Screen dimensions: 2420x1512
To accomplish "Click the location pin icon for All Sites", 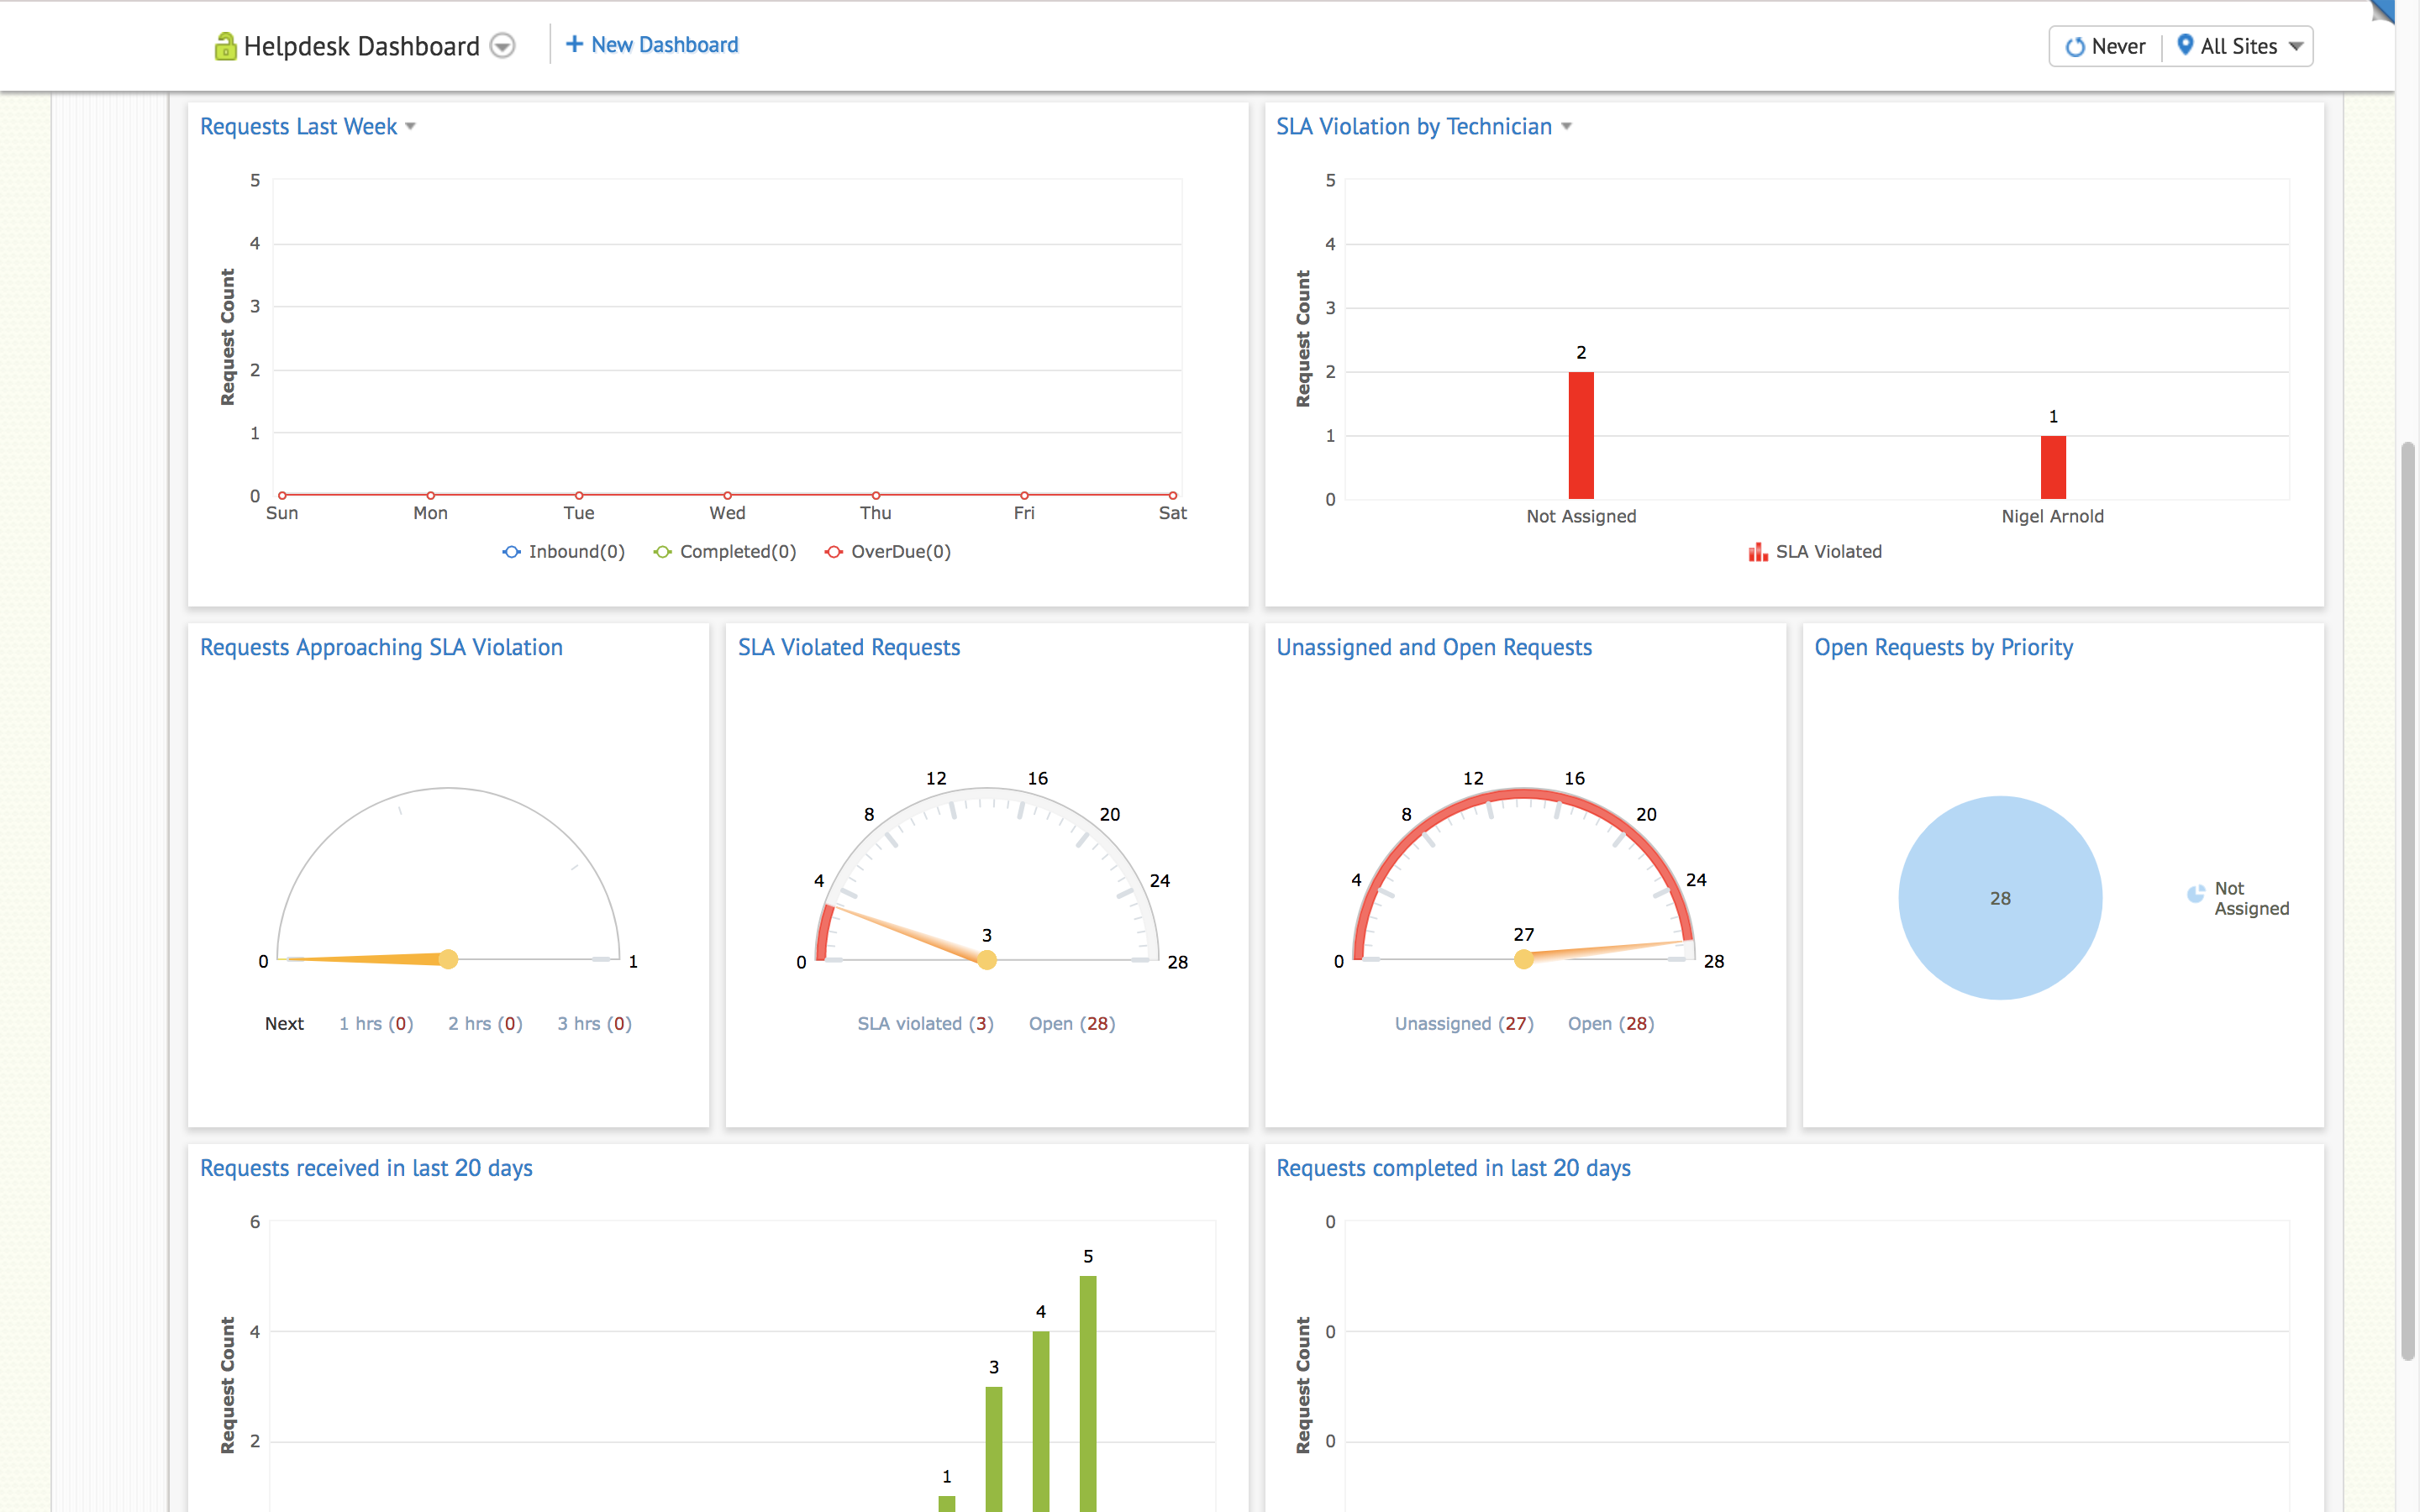I will pyautogui.click(x=2185, y=45).
